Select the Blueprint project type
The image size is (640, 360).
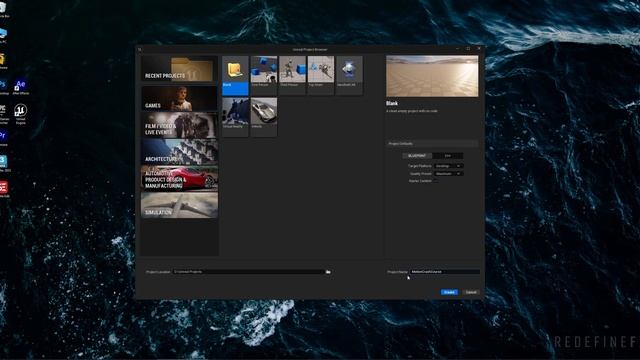[x=417, y=156]
